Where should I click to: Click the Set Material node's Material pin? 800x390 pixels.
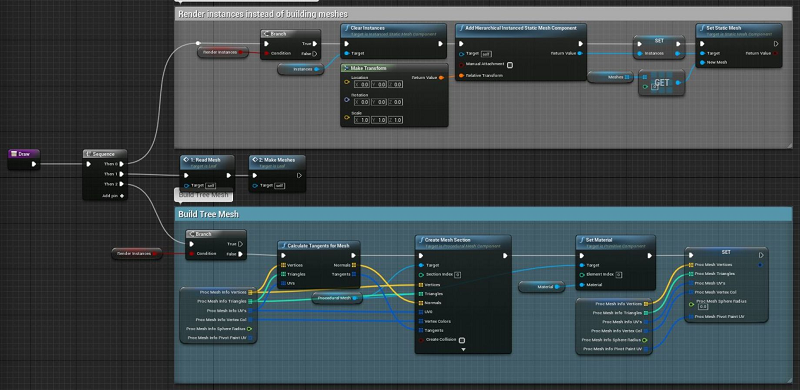click(582, 284)
